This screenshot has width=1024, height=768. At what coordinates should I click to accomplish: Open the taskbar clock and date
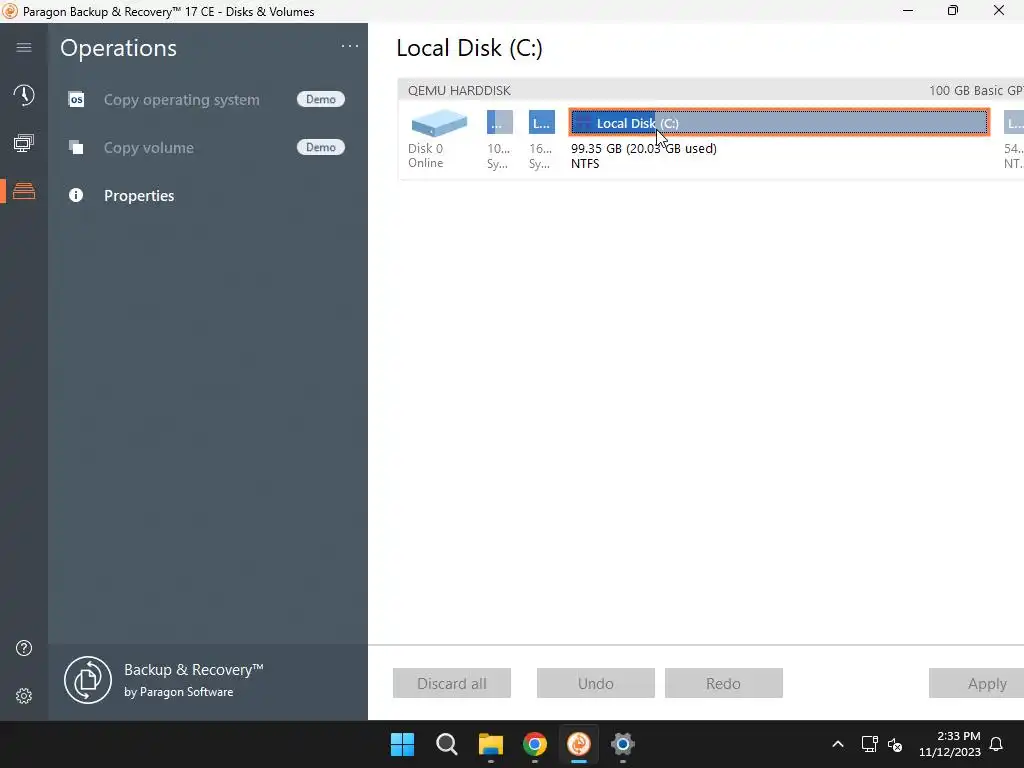coord(950,744)
